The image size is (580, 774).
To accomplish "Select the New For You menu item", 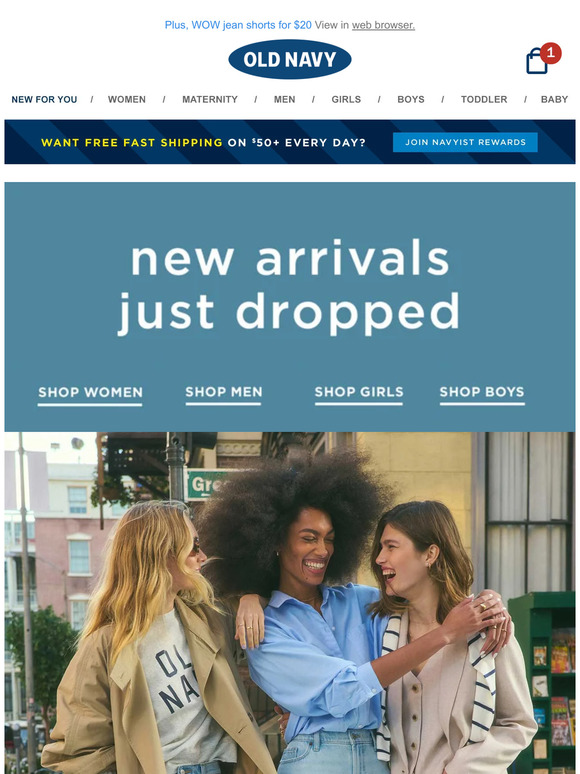I will click(x=44, y=99).
